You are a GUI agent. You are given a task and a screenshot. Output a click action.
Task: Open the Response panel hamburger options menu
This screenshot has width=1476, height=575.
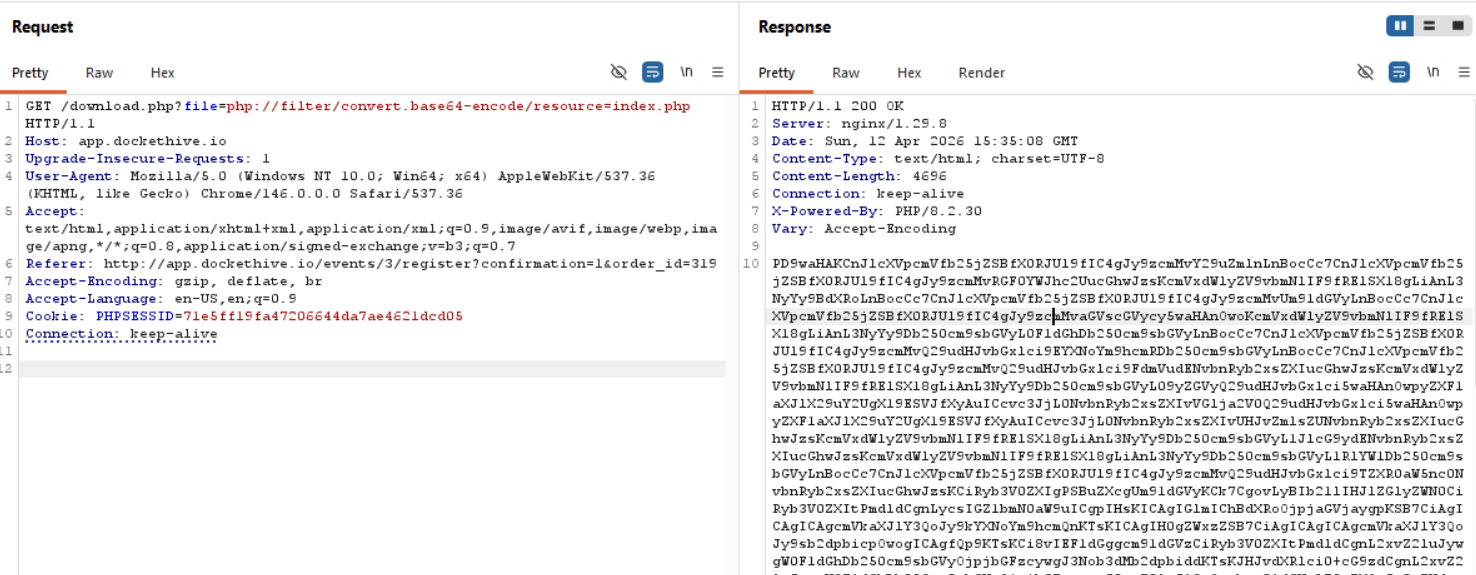(x=1464, y=72)
